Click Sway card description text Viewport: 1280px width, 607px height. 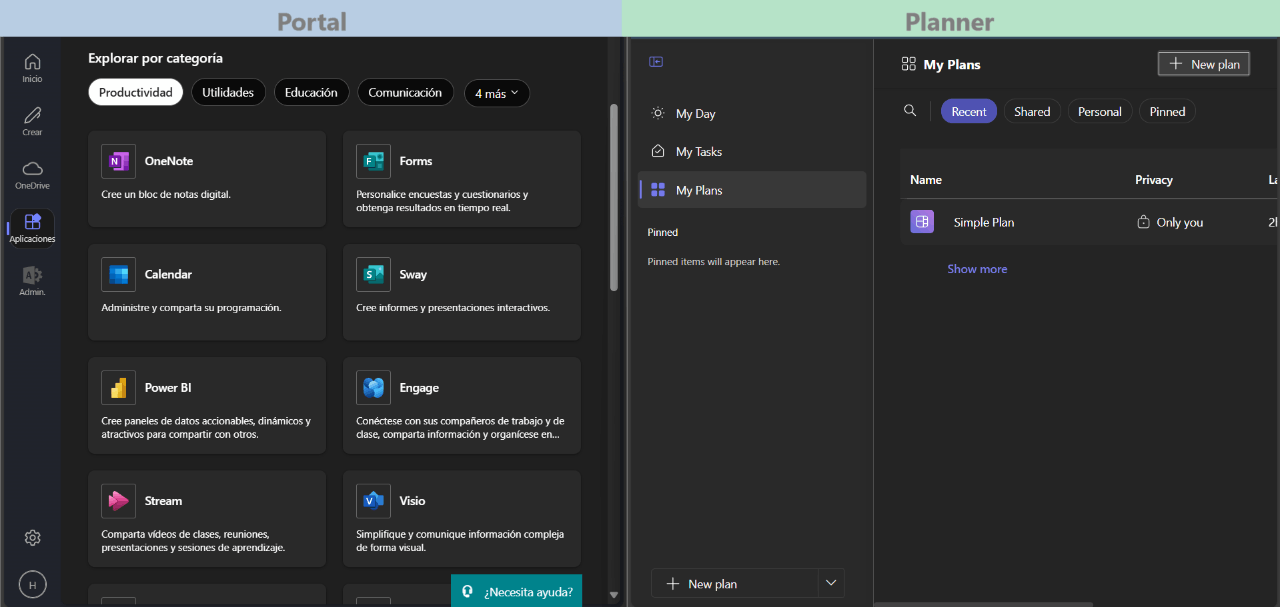point(453,307)
